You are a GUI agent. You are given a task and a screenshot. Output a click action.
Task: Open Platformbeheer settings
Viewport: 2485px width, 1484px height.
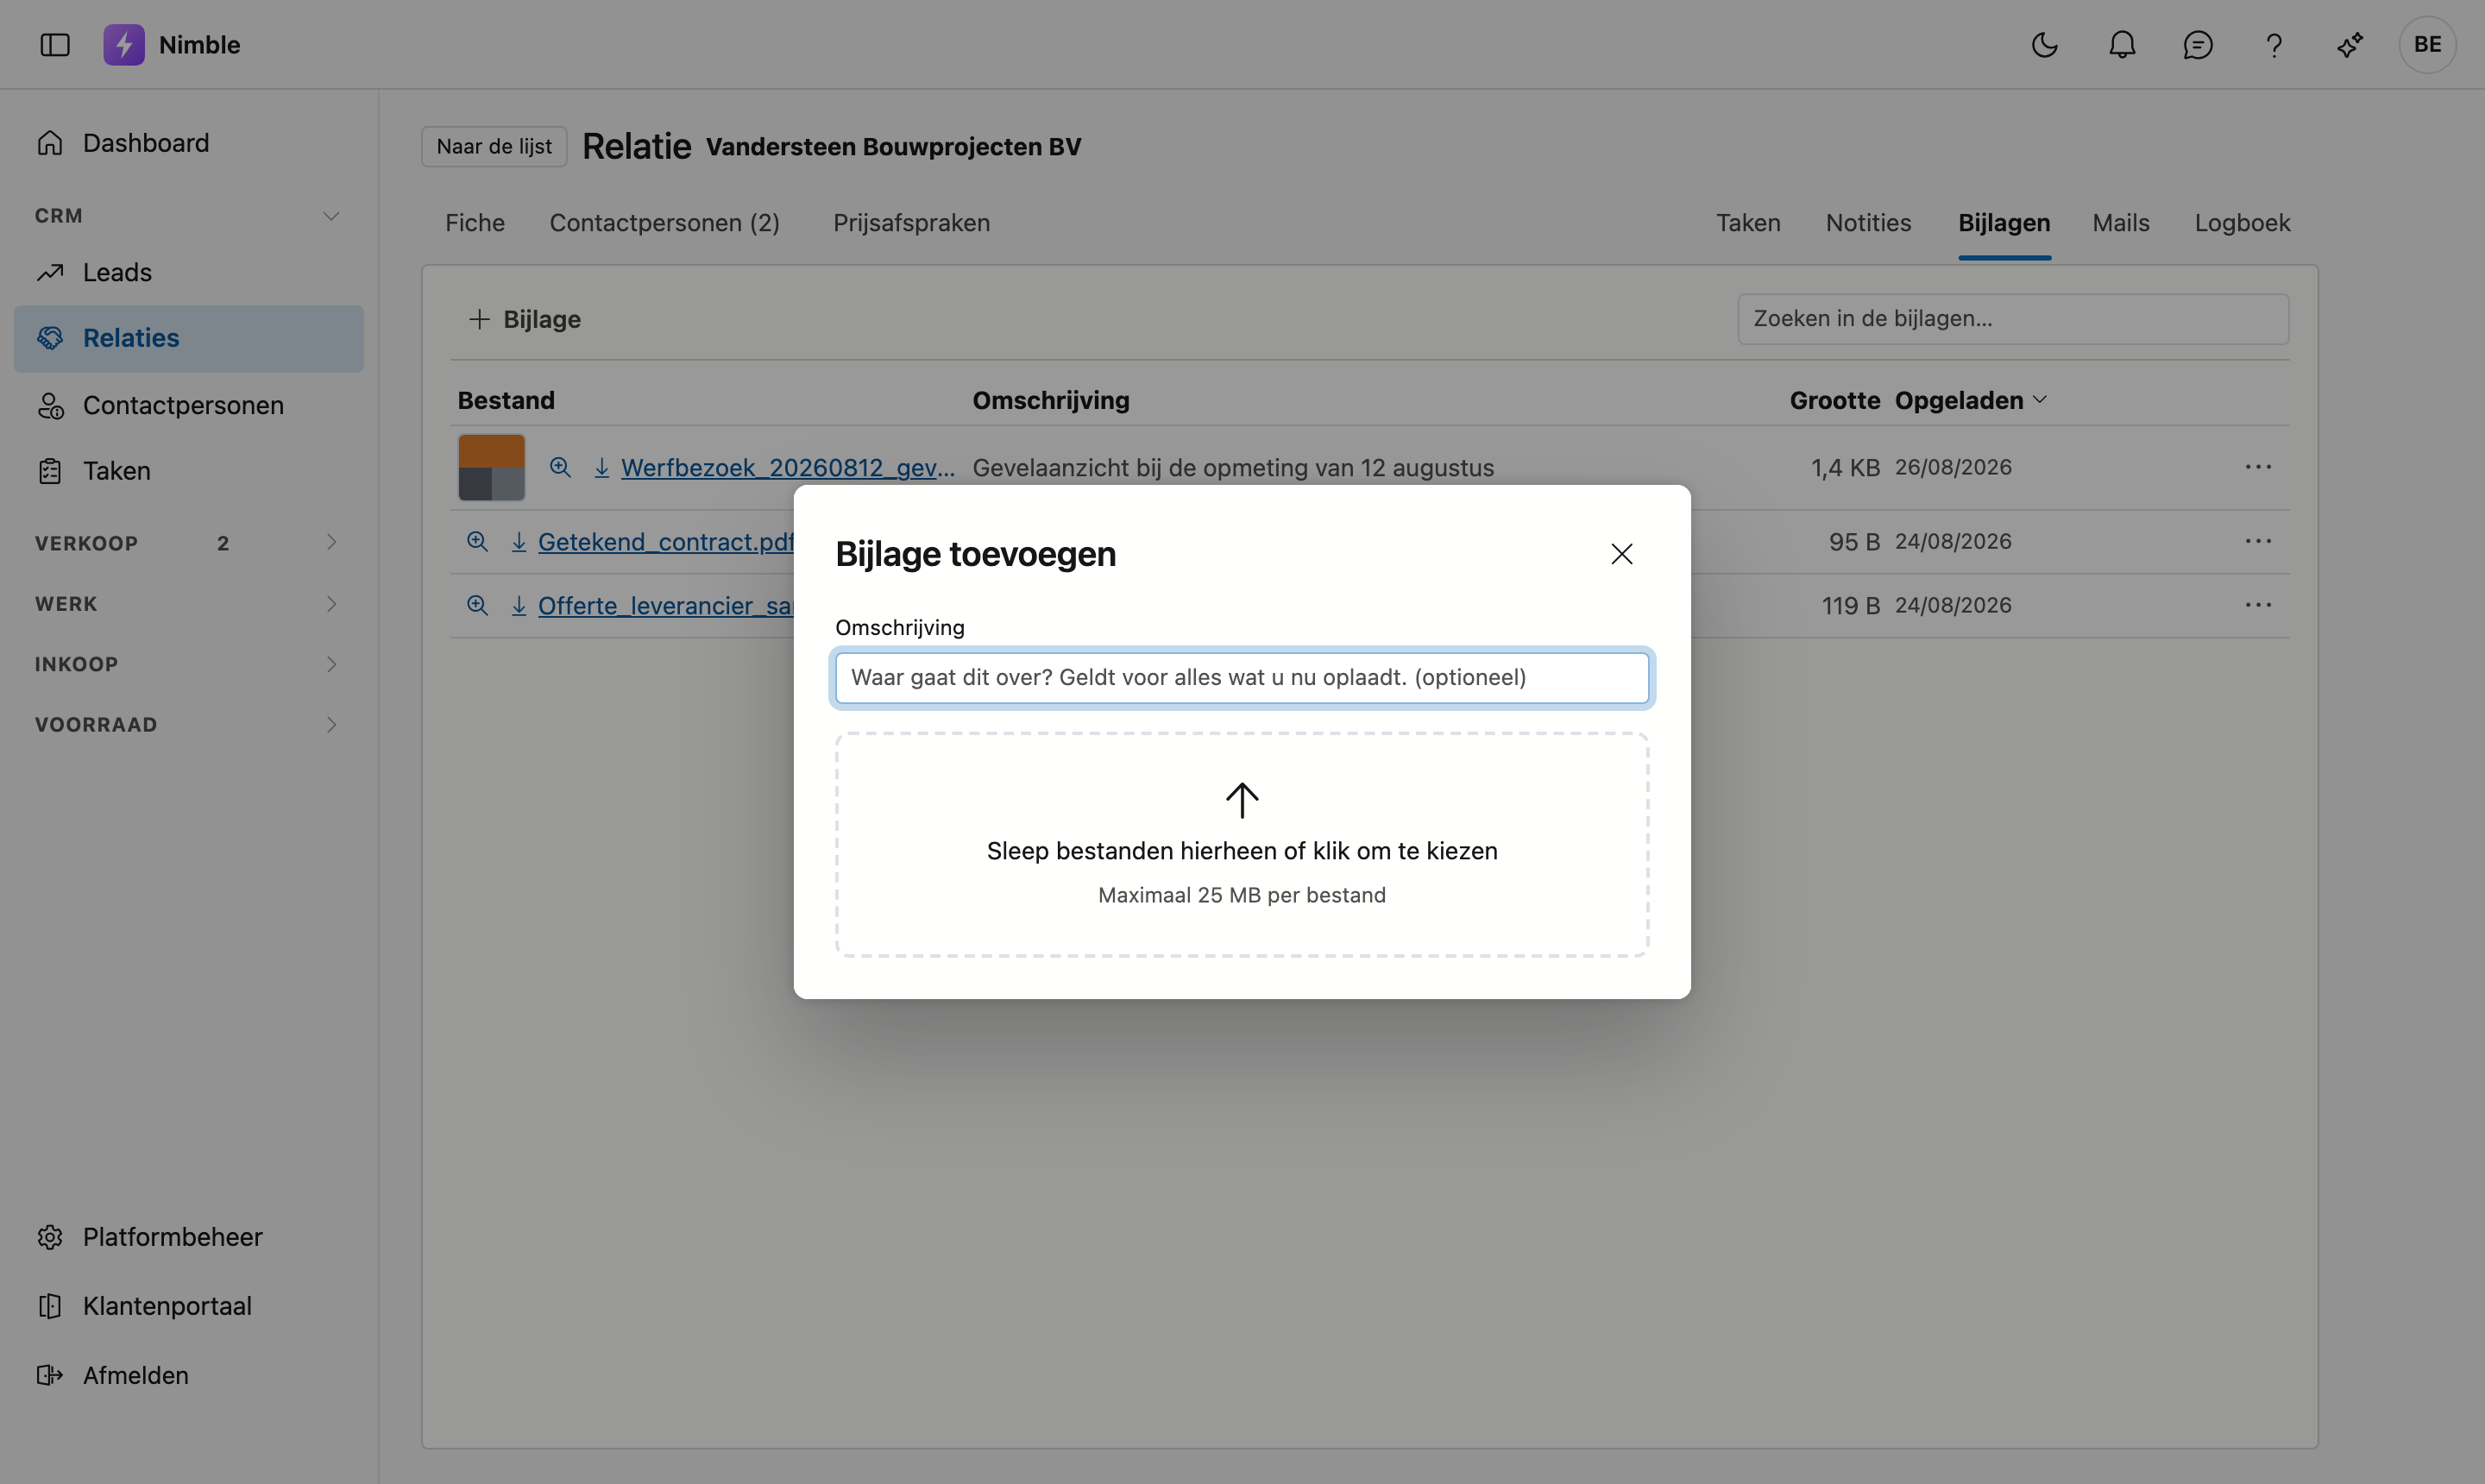pos(189,1237)
